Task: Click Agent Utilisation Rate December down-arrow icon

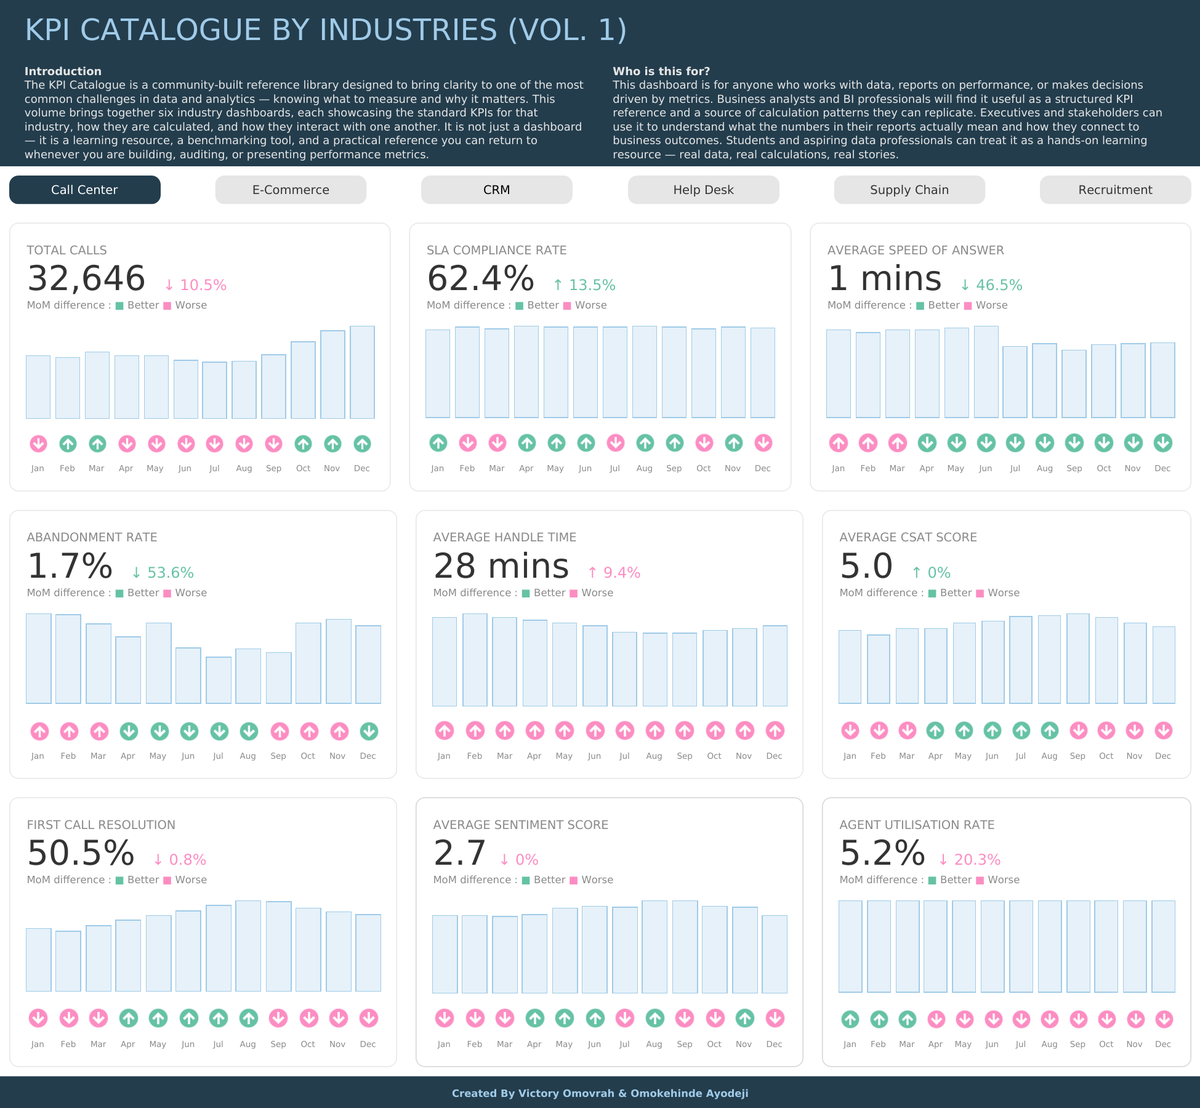Action: (1163, 1019)
